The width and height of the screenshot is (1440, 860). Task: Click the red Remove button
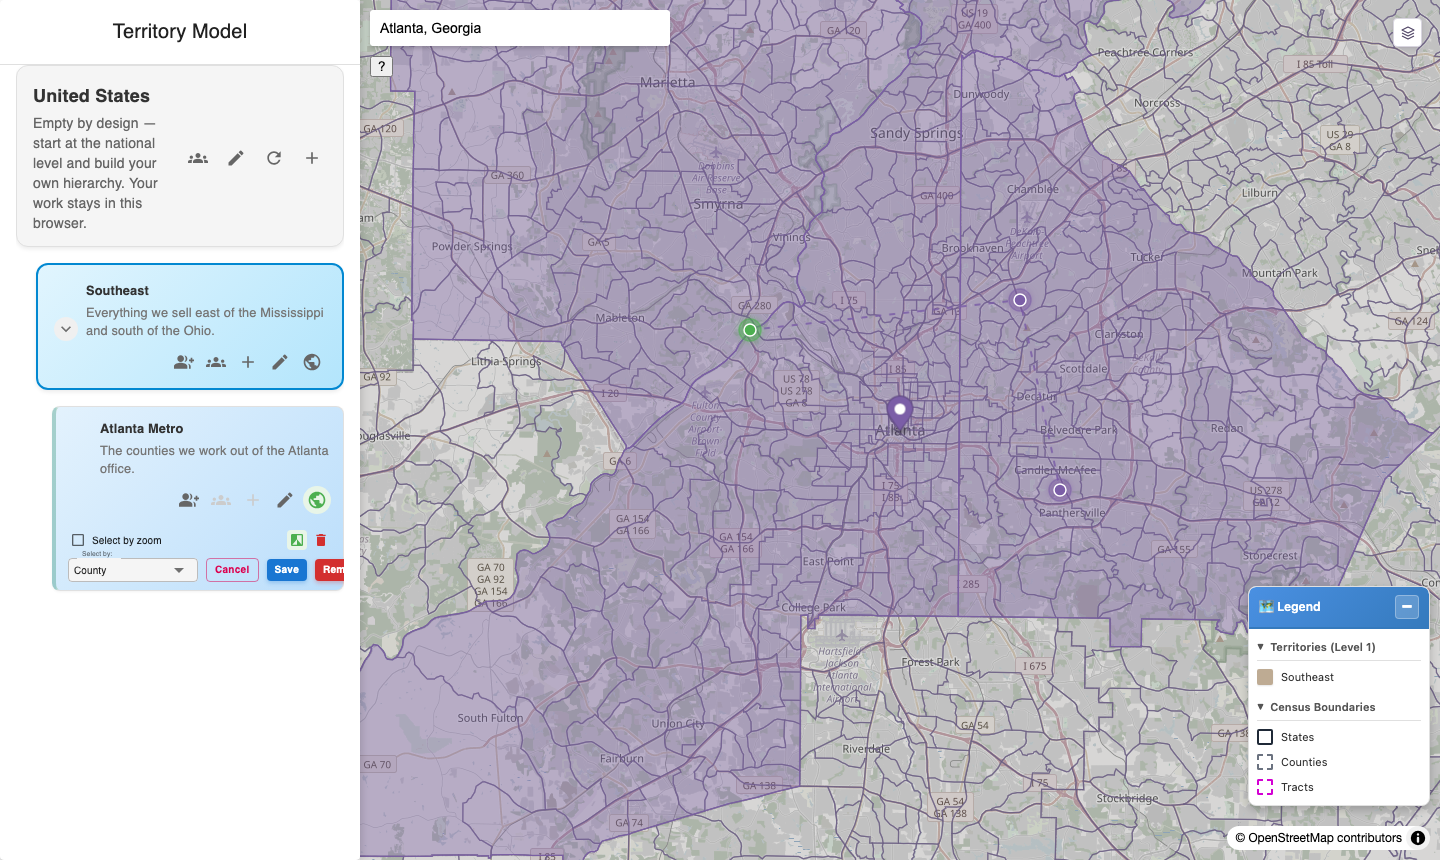point(330,570)
